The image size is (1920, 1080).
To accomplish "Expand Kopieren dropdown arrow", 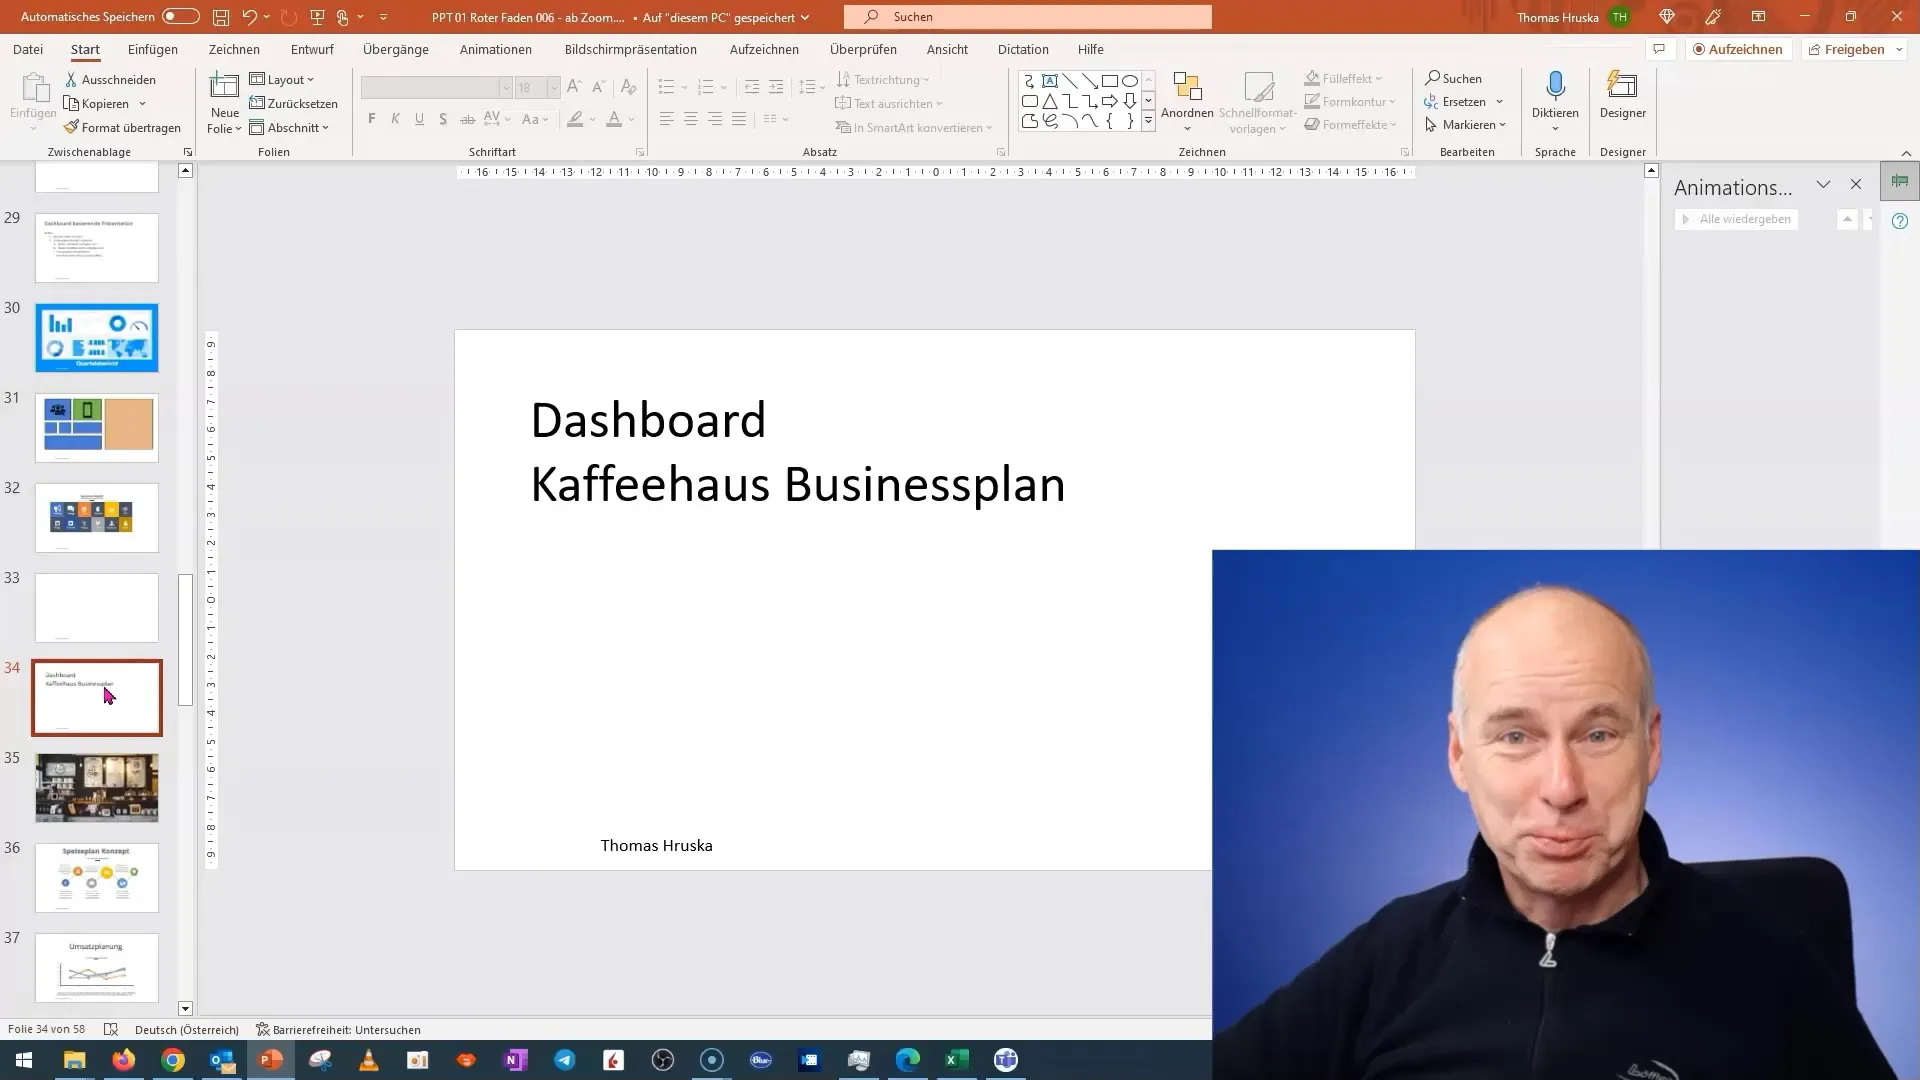I will point(142,103).
